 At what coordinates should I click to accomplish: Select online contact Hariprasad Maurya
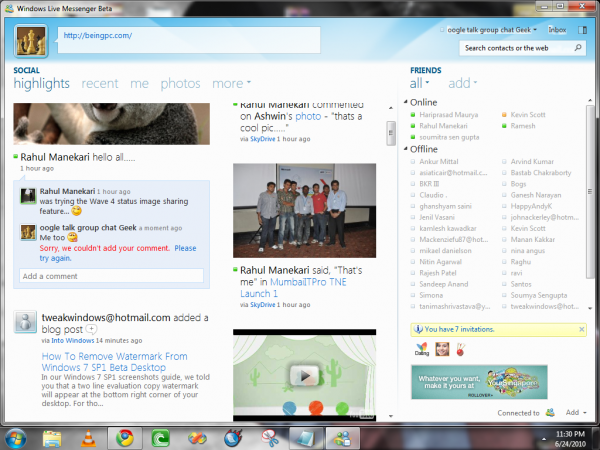point(448,114)
